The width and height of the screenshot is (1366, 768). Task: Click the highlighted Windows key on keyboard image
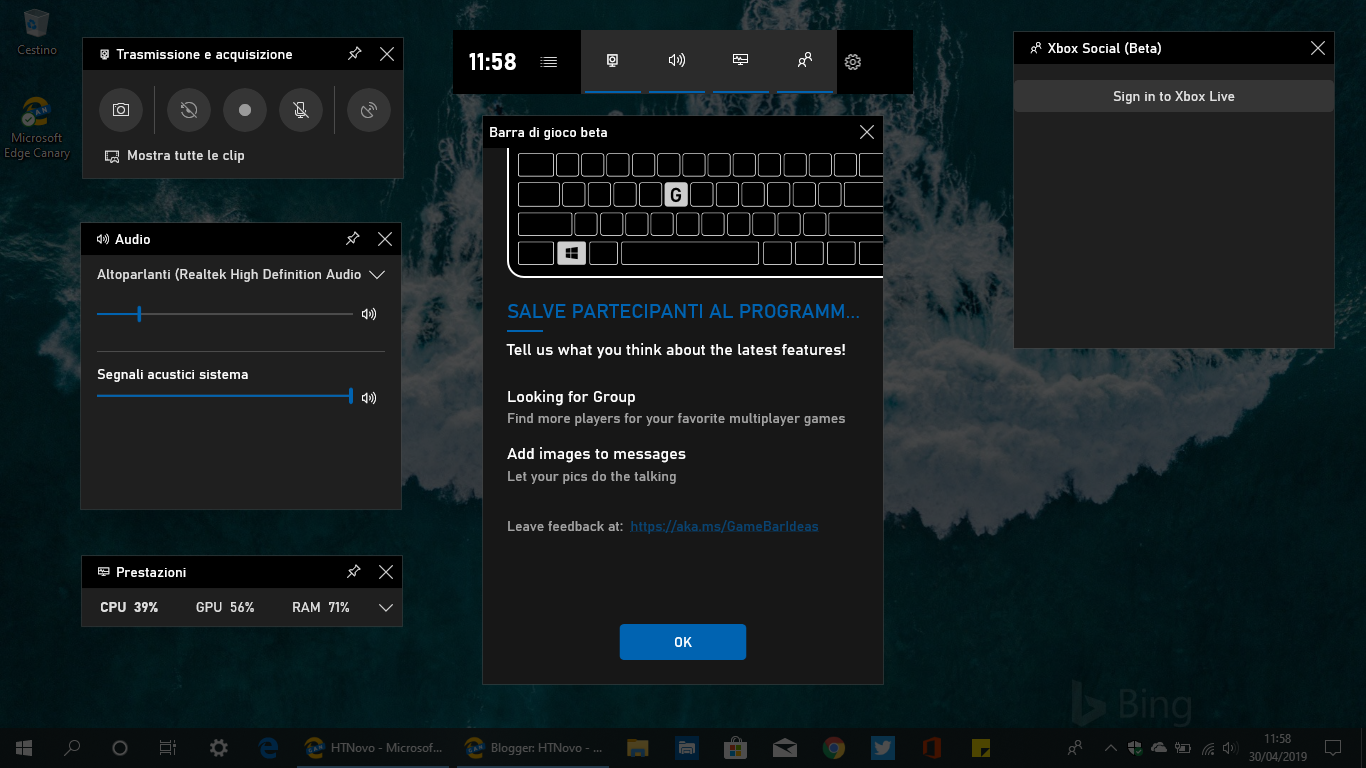click(571, 253)
